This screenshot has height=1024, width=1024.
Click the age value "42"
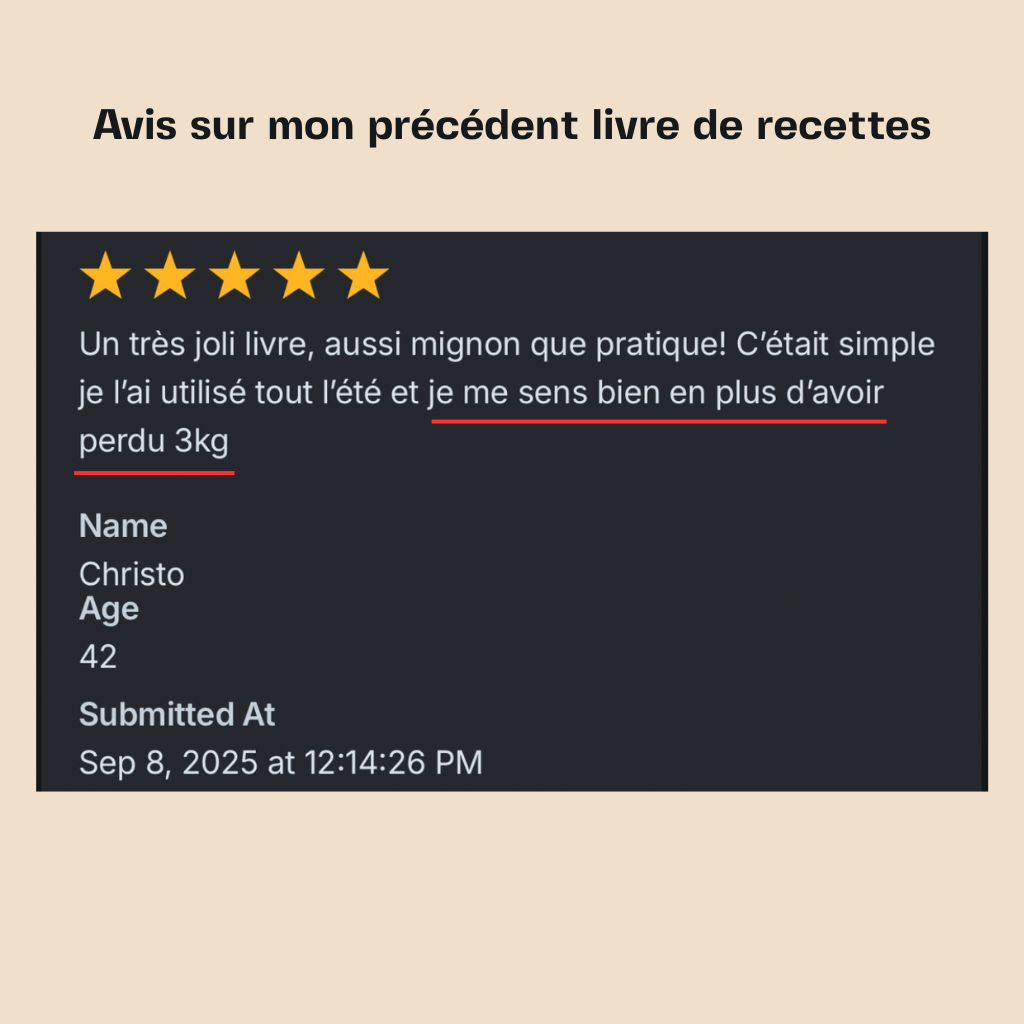click(98, 657)
